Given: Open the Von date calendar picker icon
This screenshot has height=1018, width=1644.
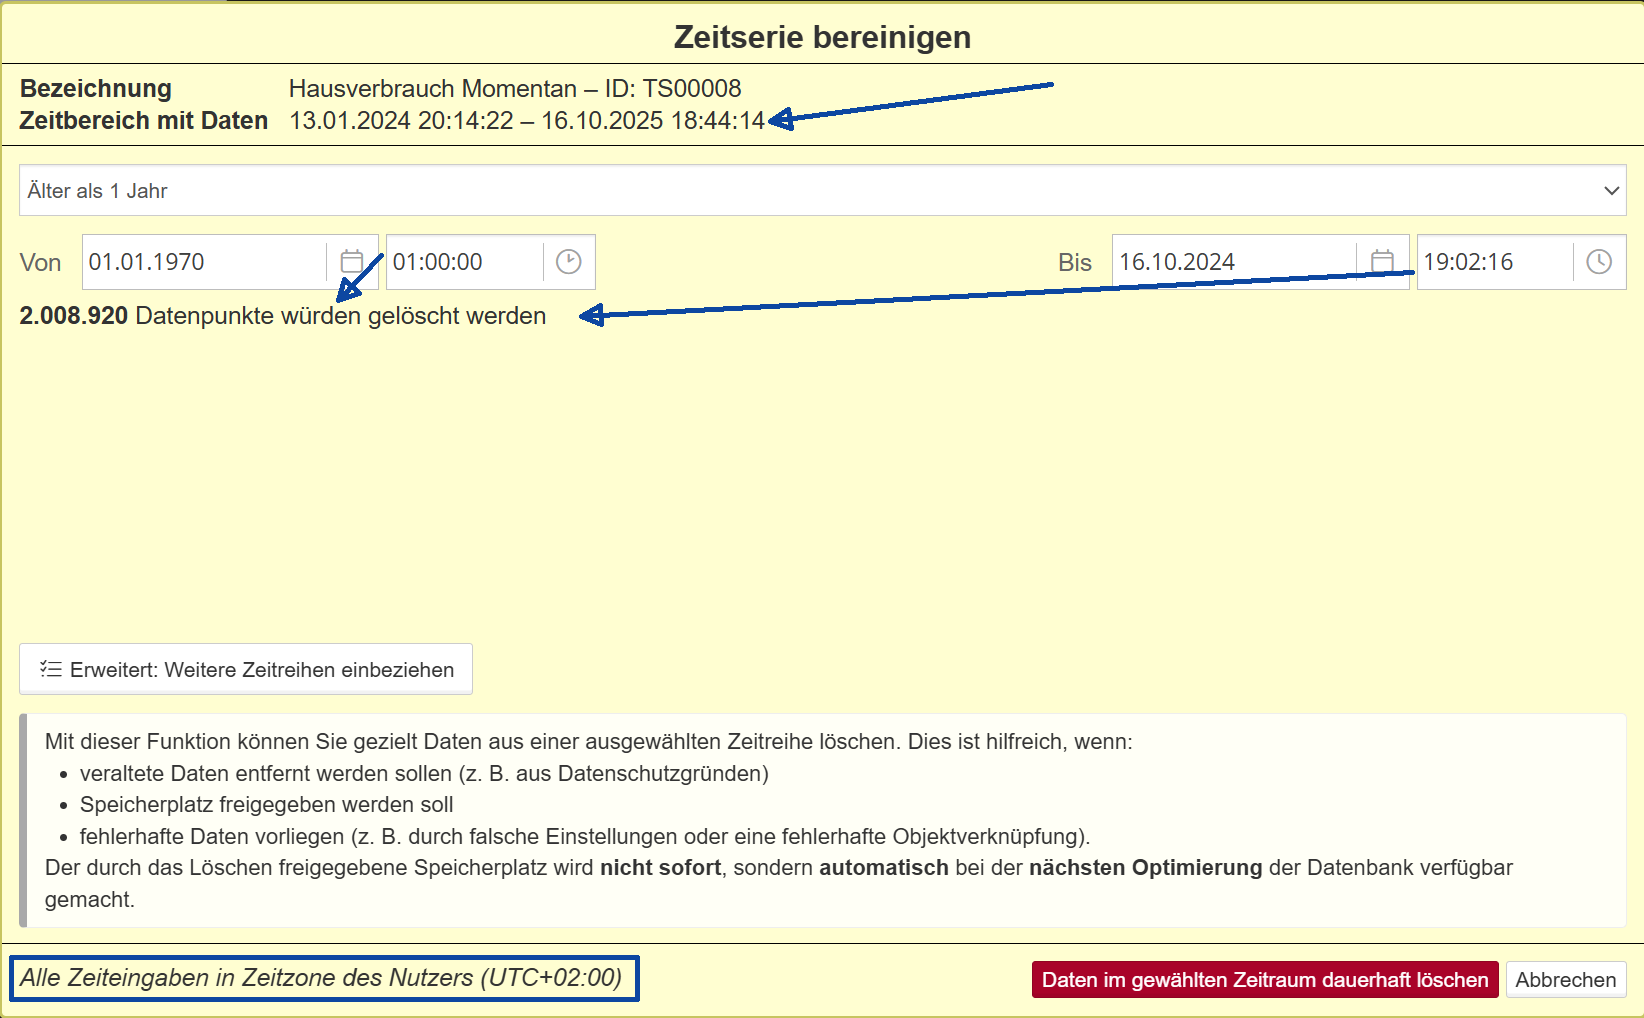Looking at the screenshot, I should pyautogui.click(x=351, y=262).
